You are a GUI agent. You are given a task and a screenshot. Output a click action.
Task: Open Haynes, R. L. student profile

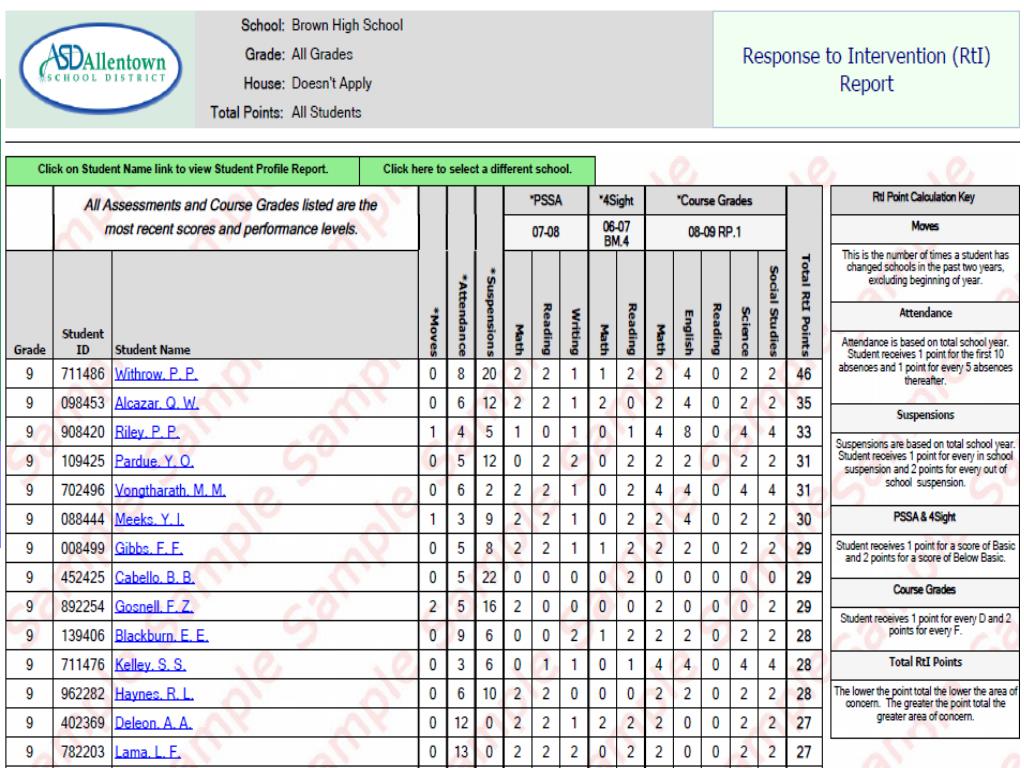(154, 694)
